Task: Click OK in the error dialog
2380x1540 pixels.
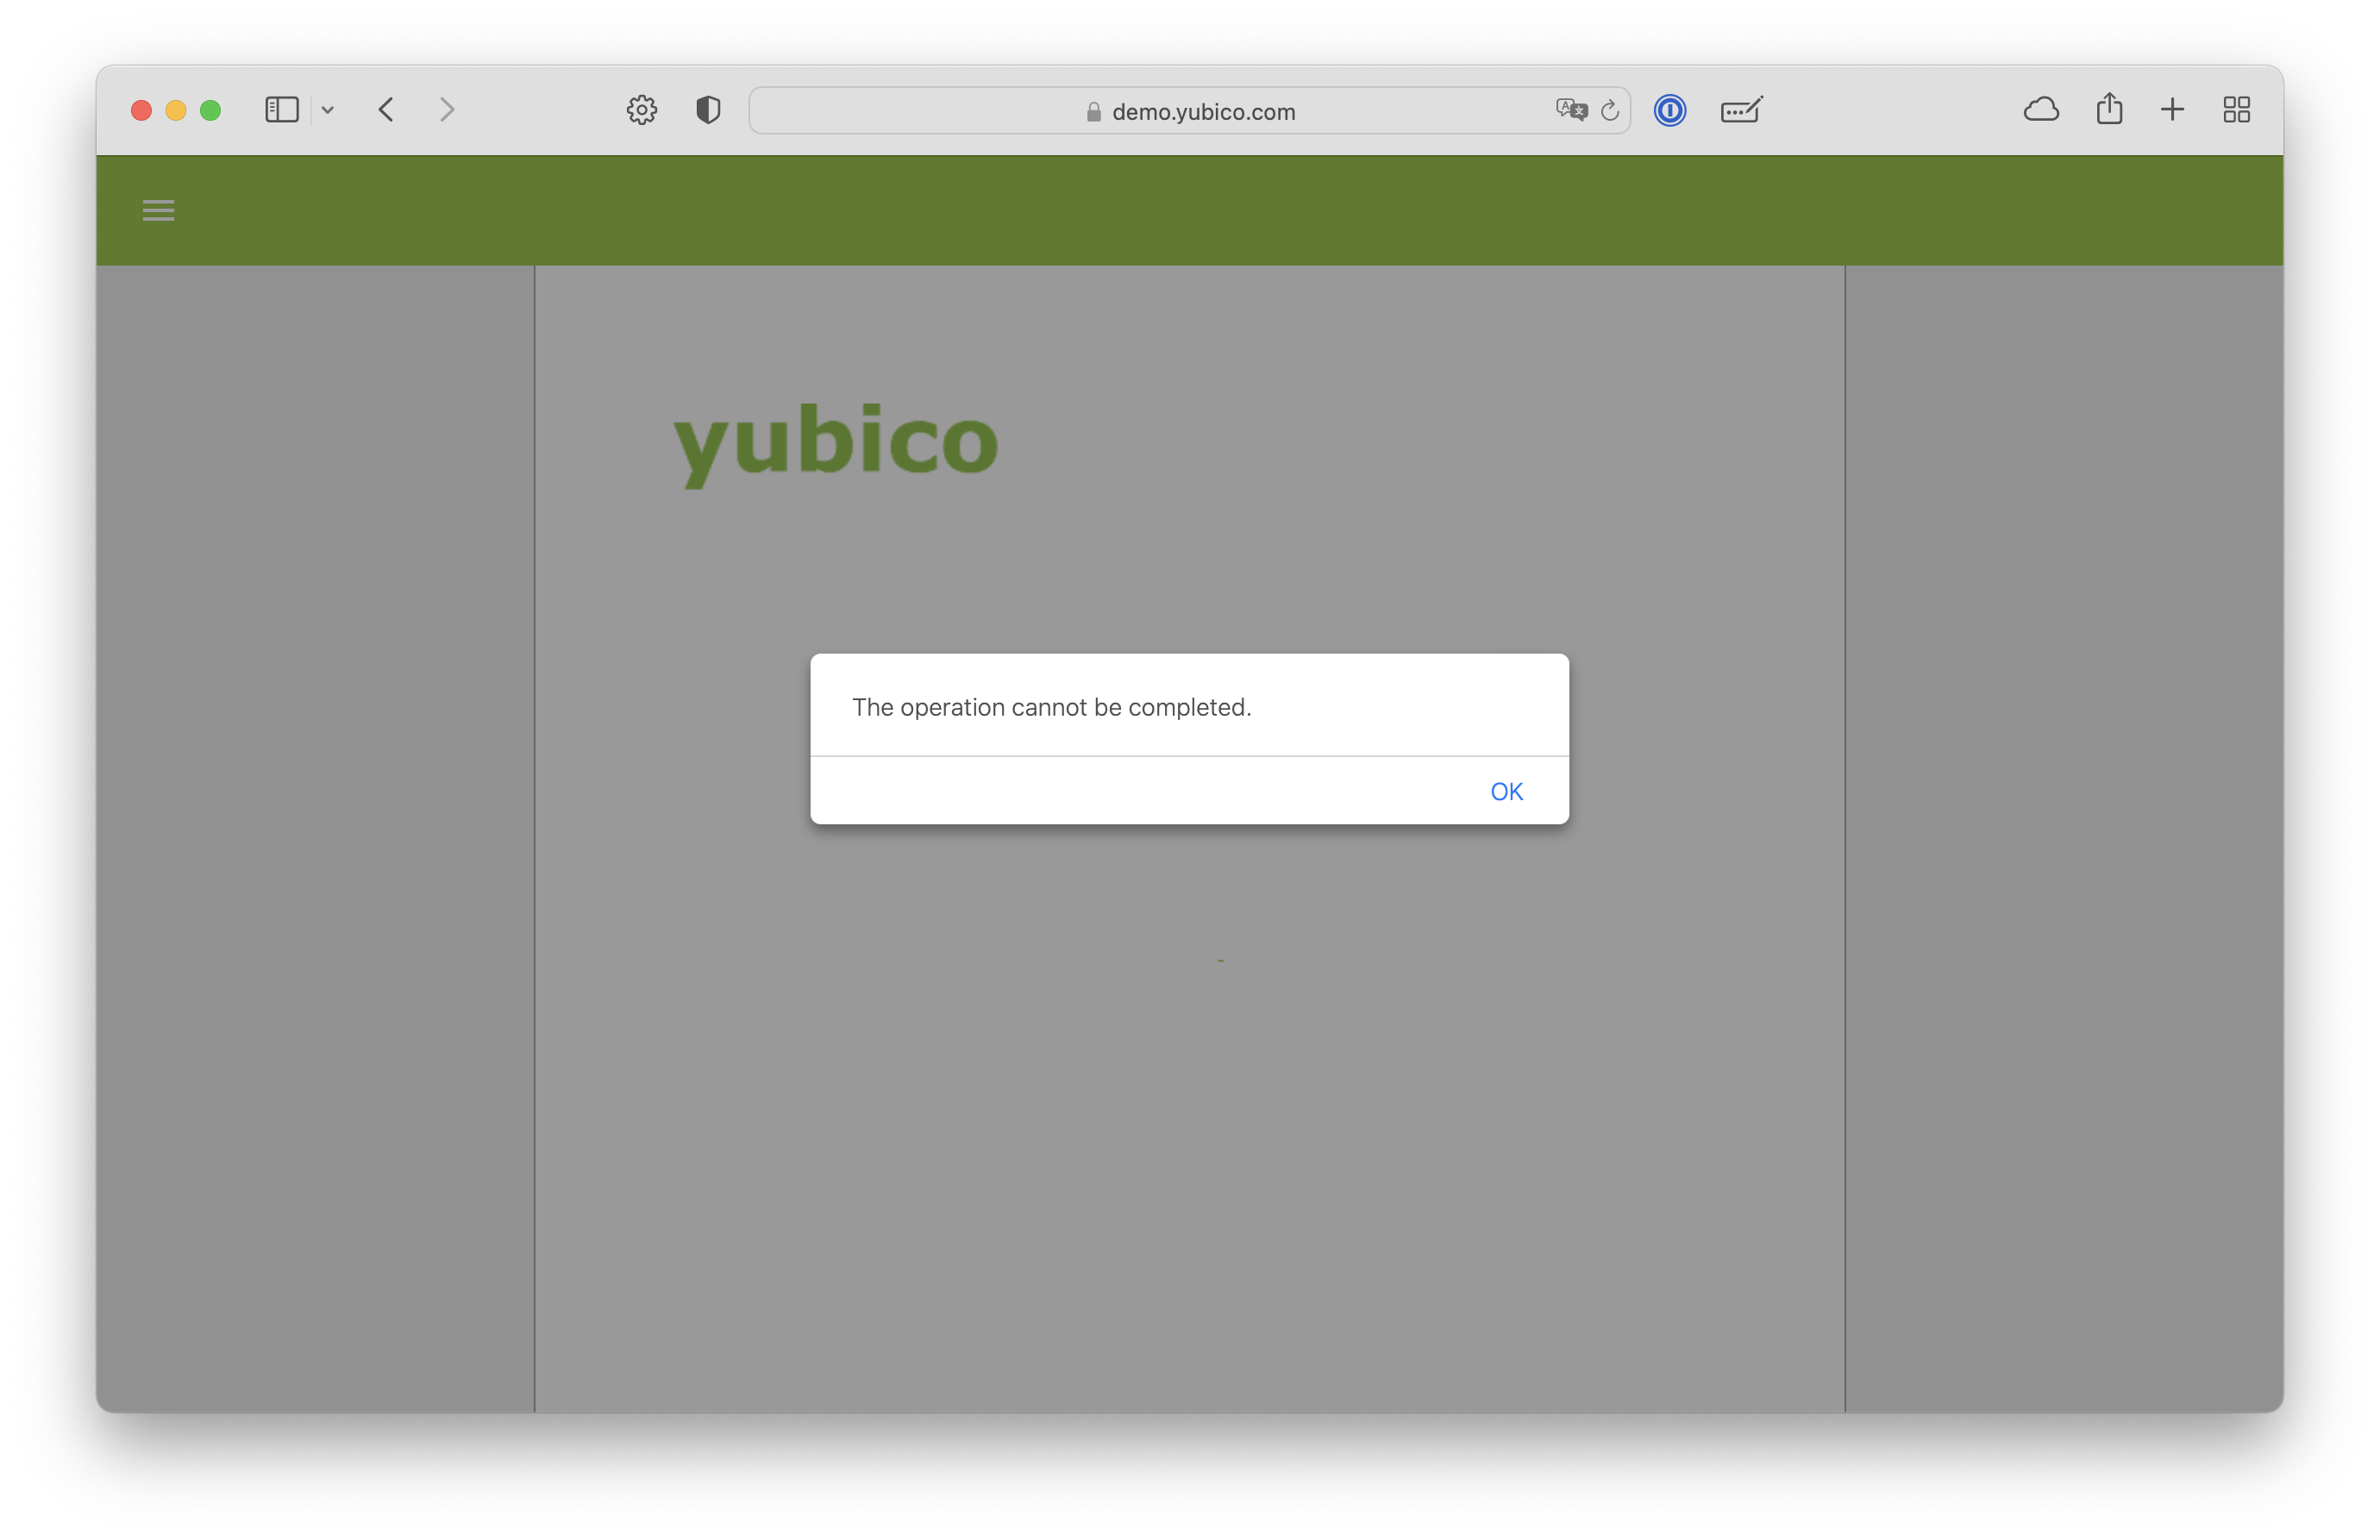Action: click(x=1505, y=791)
